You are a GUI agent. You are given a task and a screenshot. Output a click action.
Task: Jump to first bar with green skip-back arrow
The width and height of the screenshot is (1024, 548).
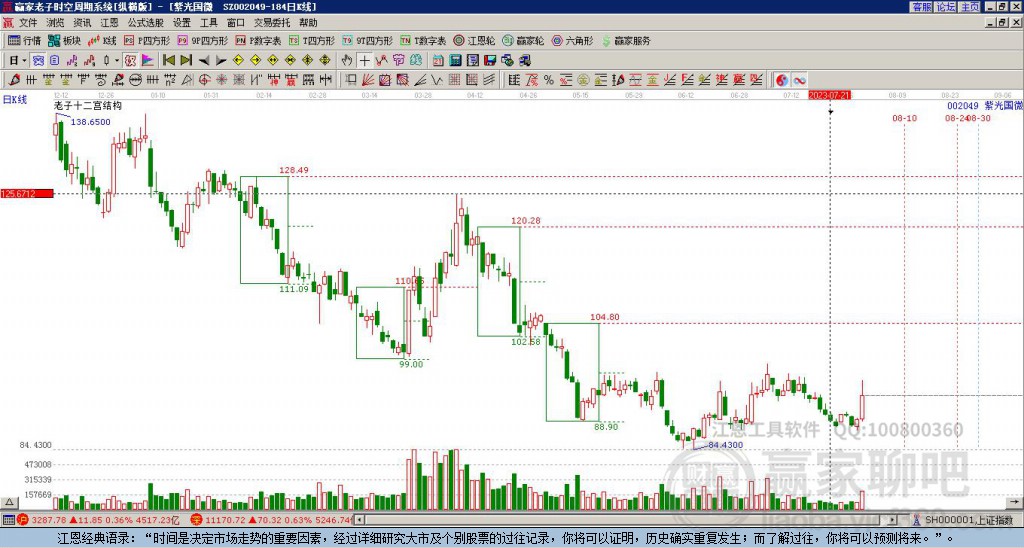(168, 61)
